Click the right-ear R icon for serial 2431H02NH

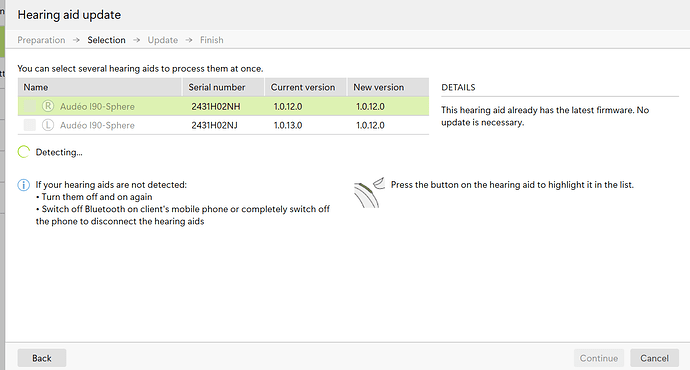tap(48, 106)
